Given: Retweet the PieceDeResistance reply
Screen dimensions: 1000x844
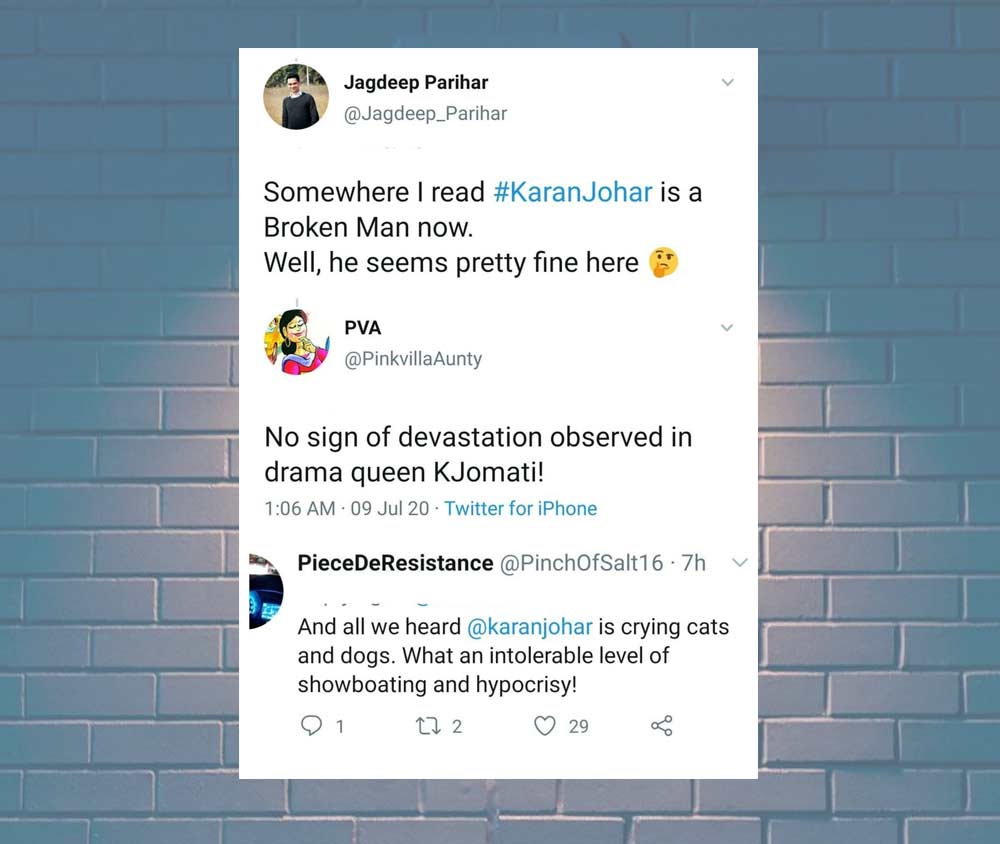Looking at the screenshot, I should coord(427,726).
